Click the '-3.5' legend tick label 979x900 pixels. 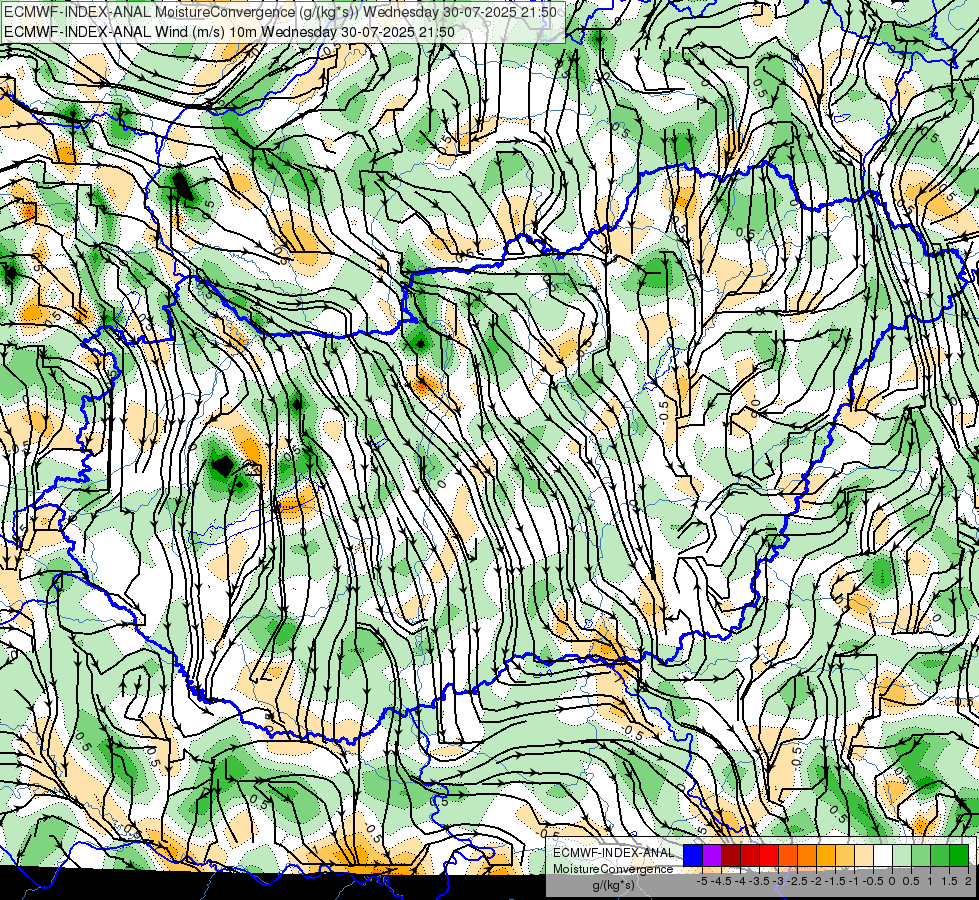pos(760,881)
